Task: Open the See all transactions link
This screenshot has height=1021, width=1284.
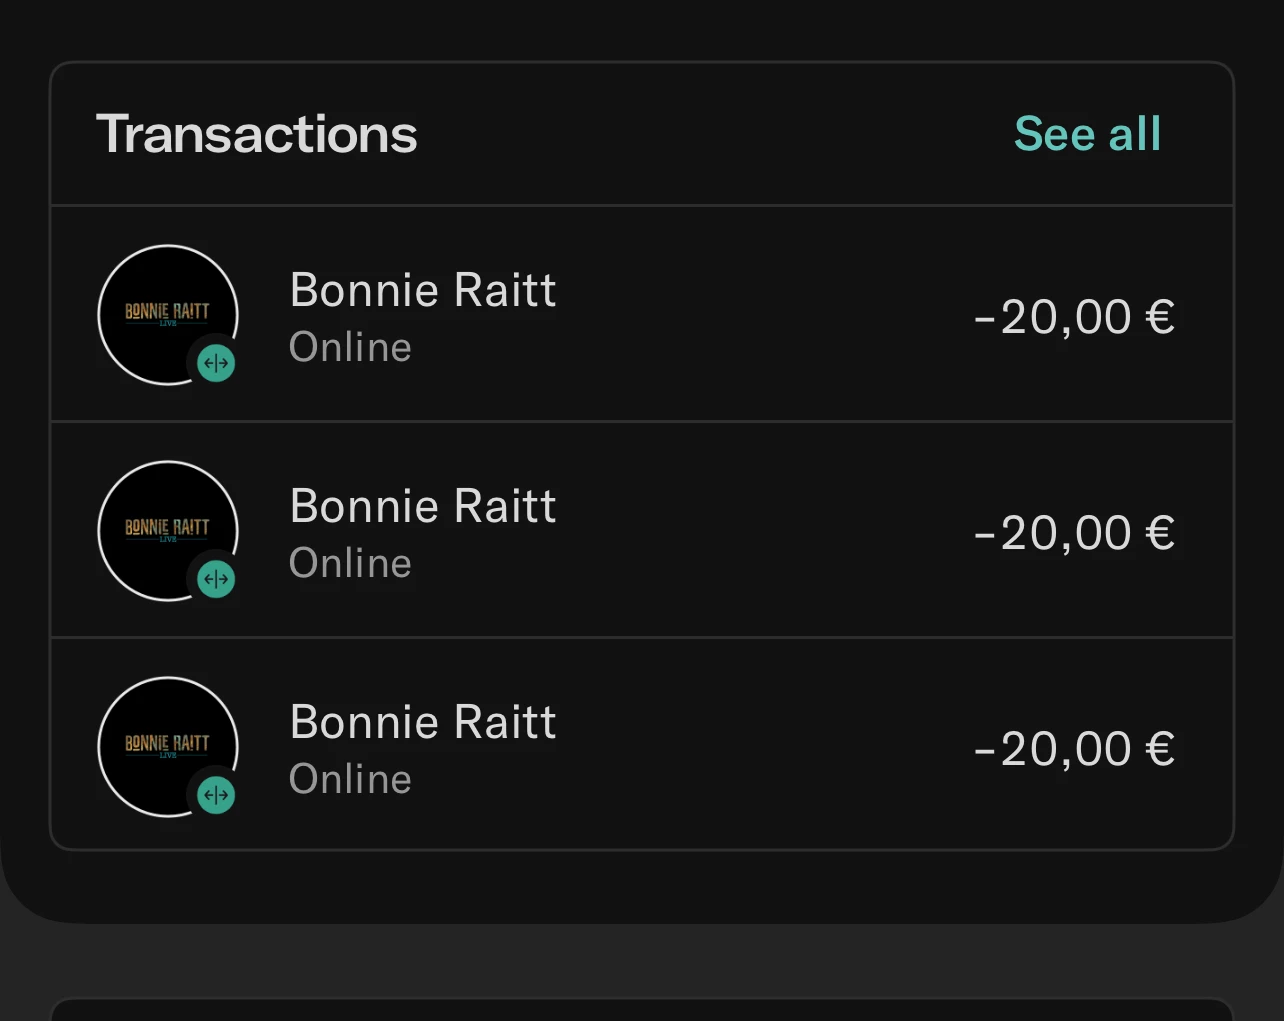Action: [x=1087, y=134]
